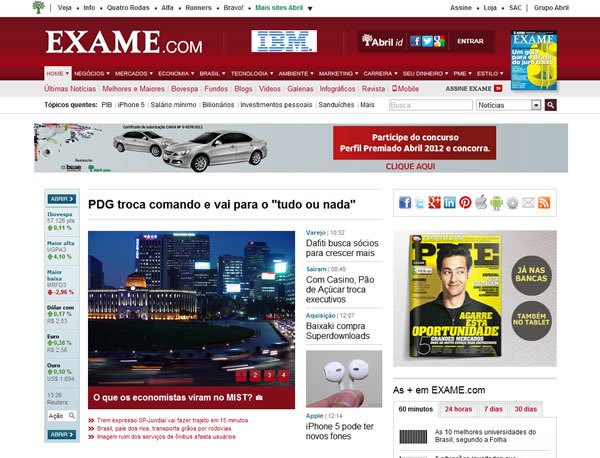The image size is (600, 458).
Task: Click the IBM sponsor logo
Action: (x=284, y=41)
